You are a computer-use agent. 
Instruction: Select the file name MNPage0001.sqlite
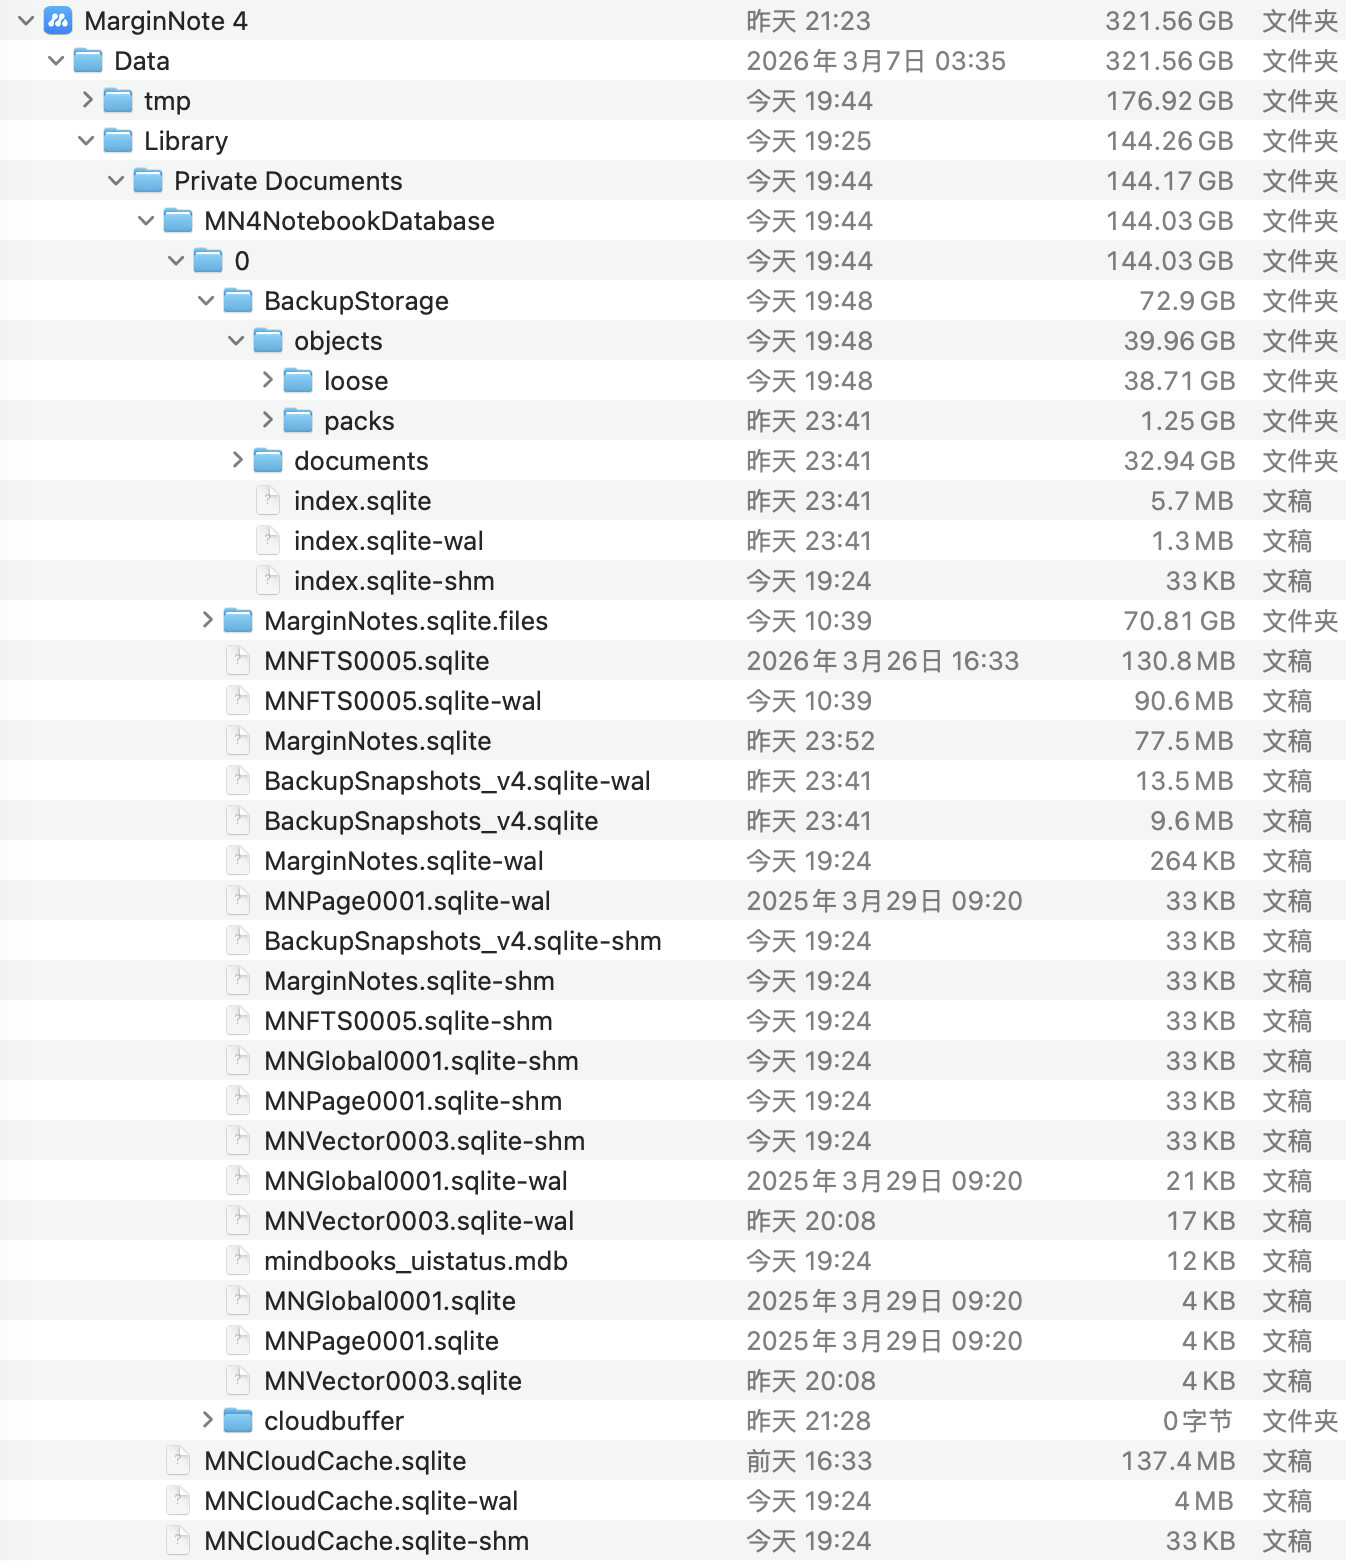click(381, 1341)
